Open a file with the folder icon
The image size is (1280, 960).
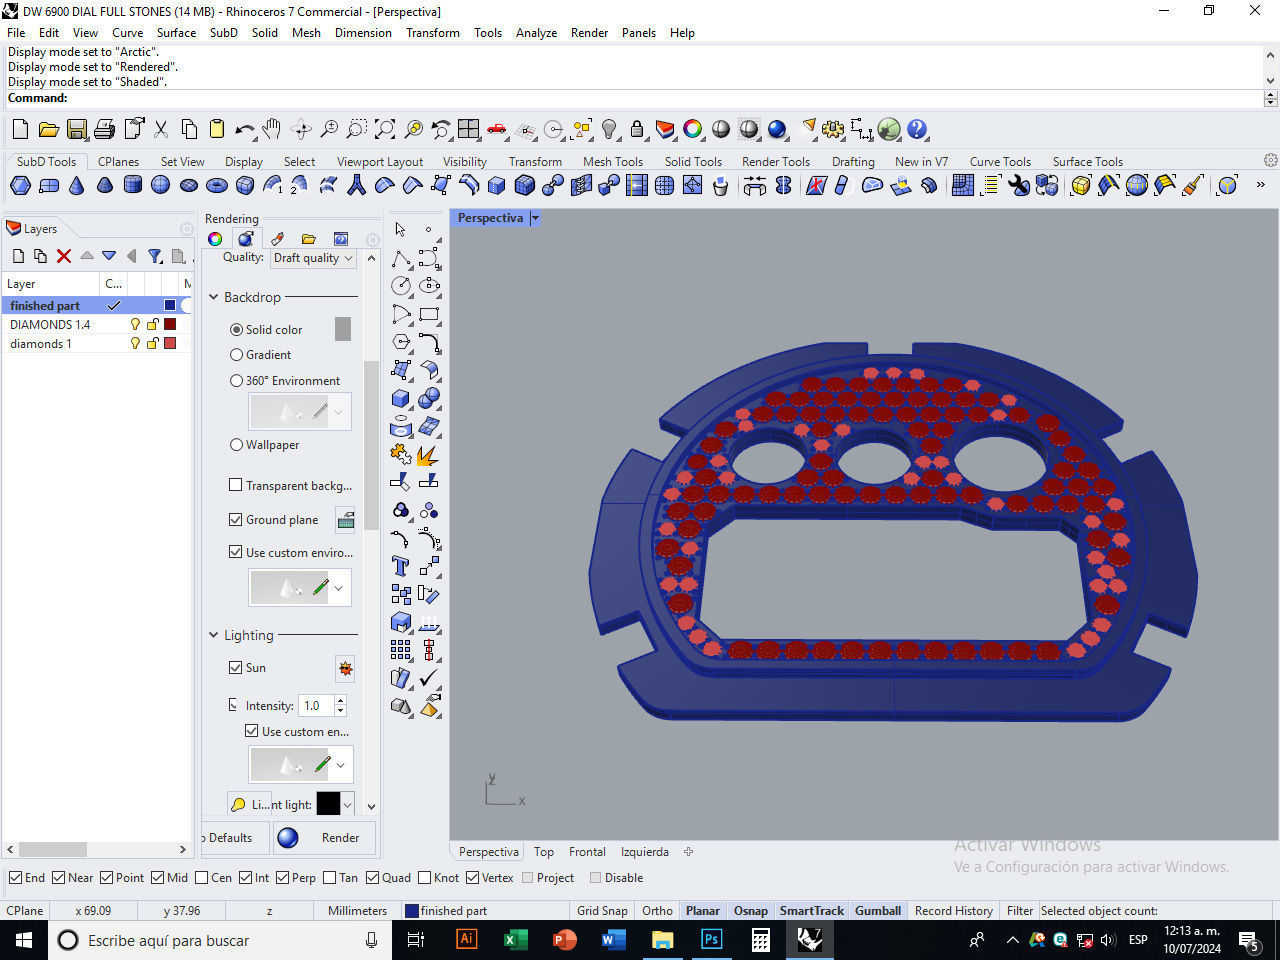(48, 129)
